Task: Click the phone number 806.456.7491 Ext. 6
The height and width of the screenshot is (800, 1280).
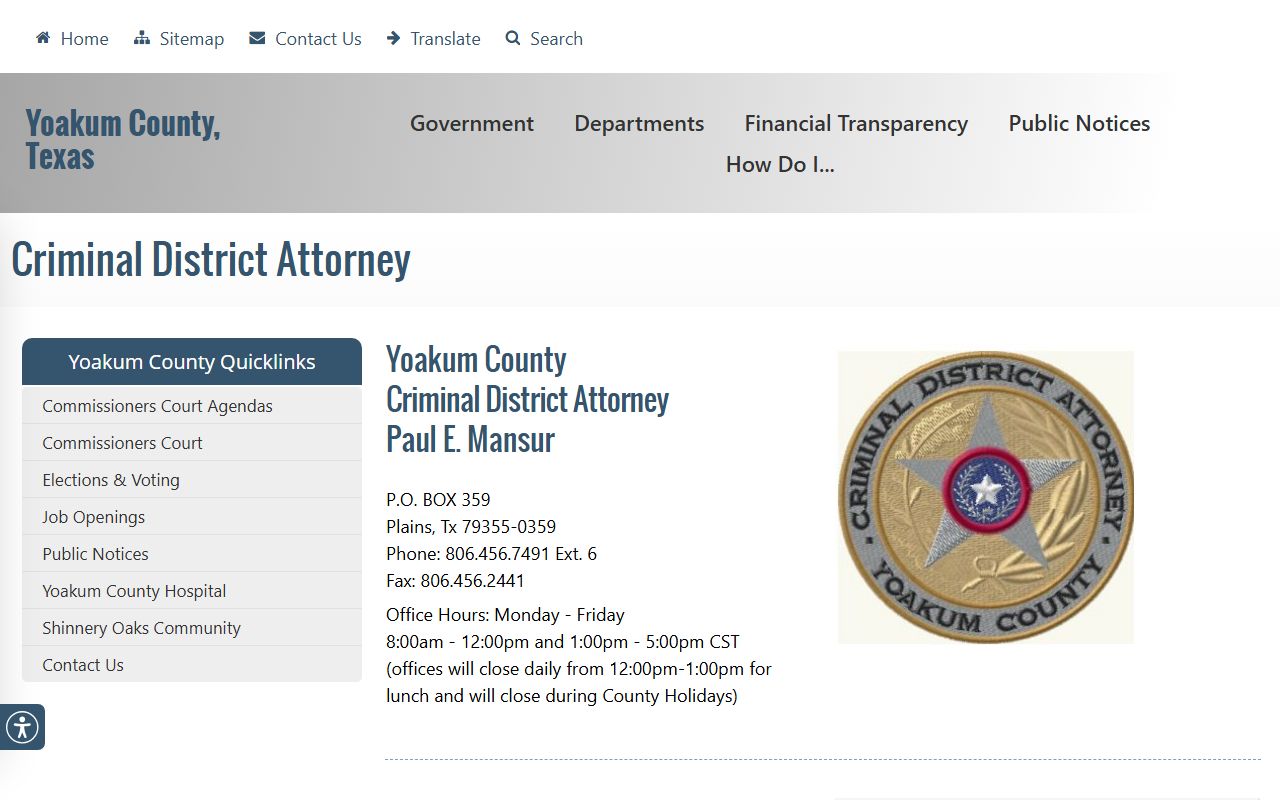Action: [x=521, y=554]
